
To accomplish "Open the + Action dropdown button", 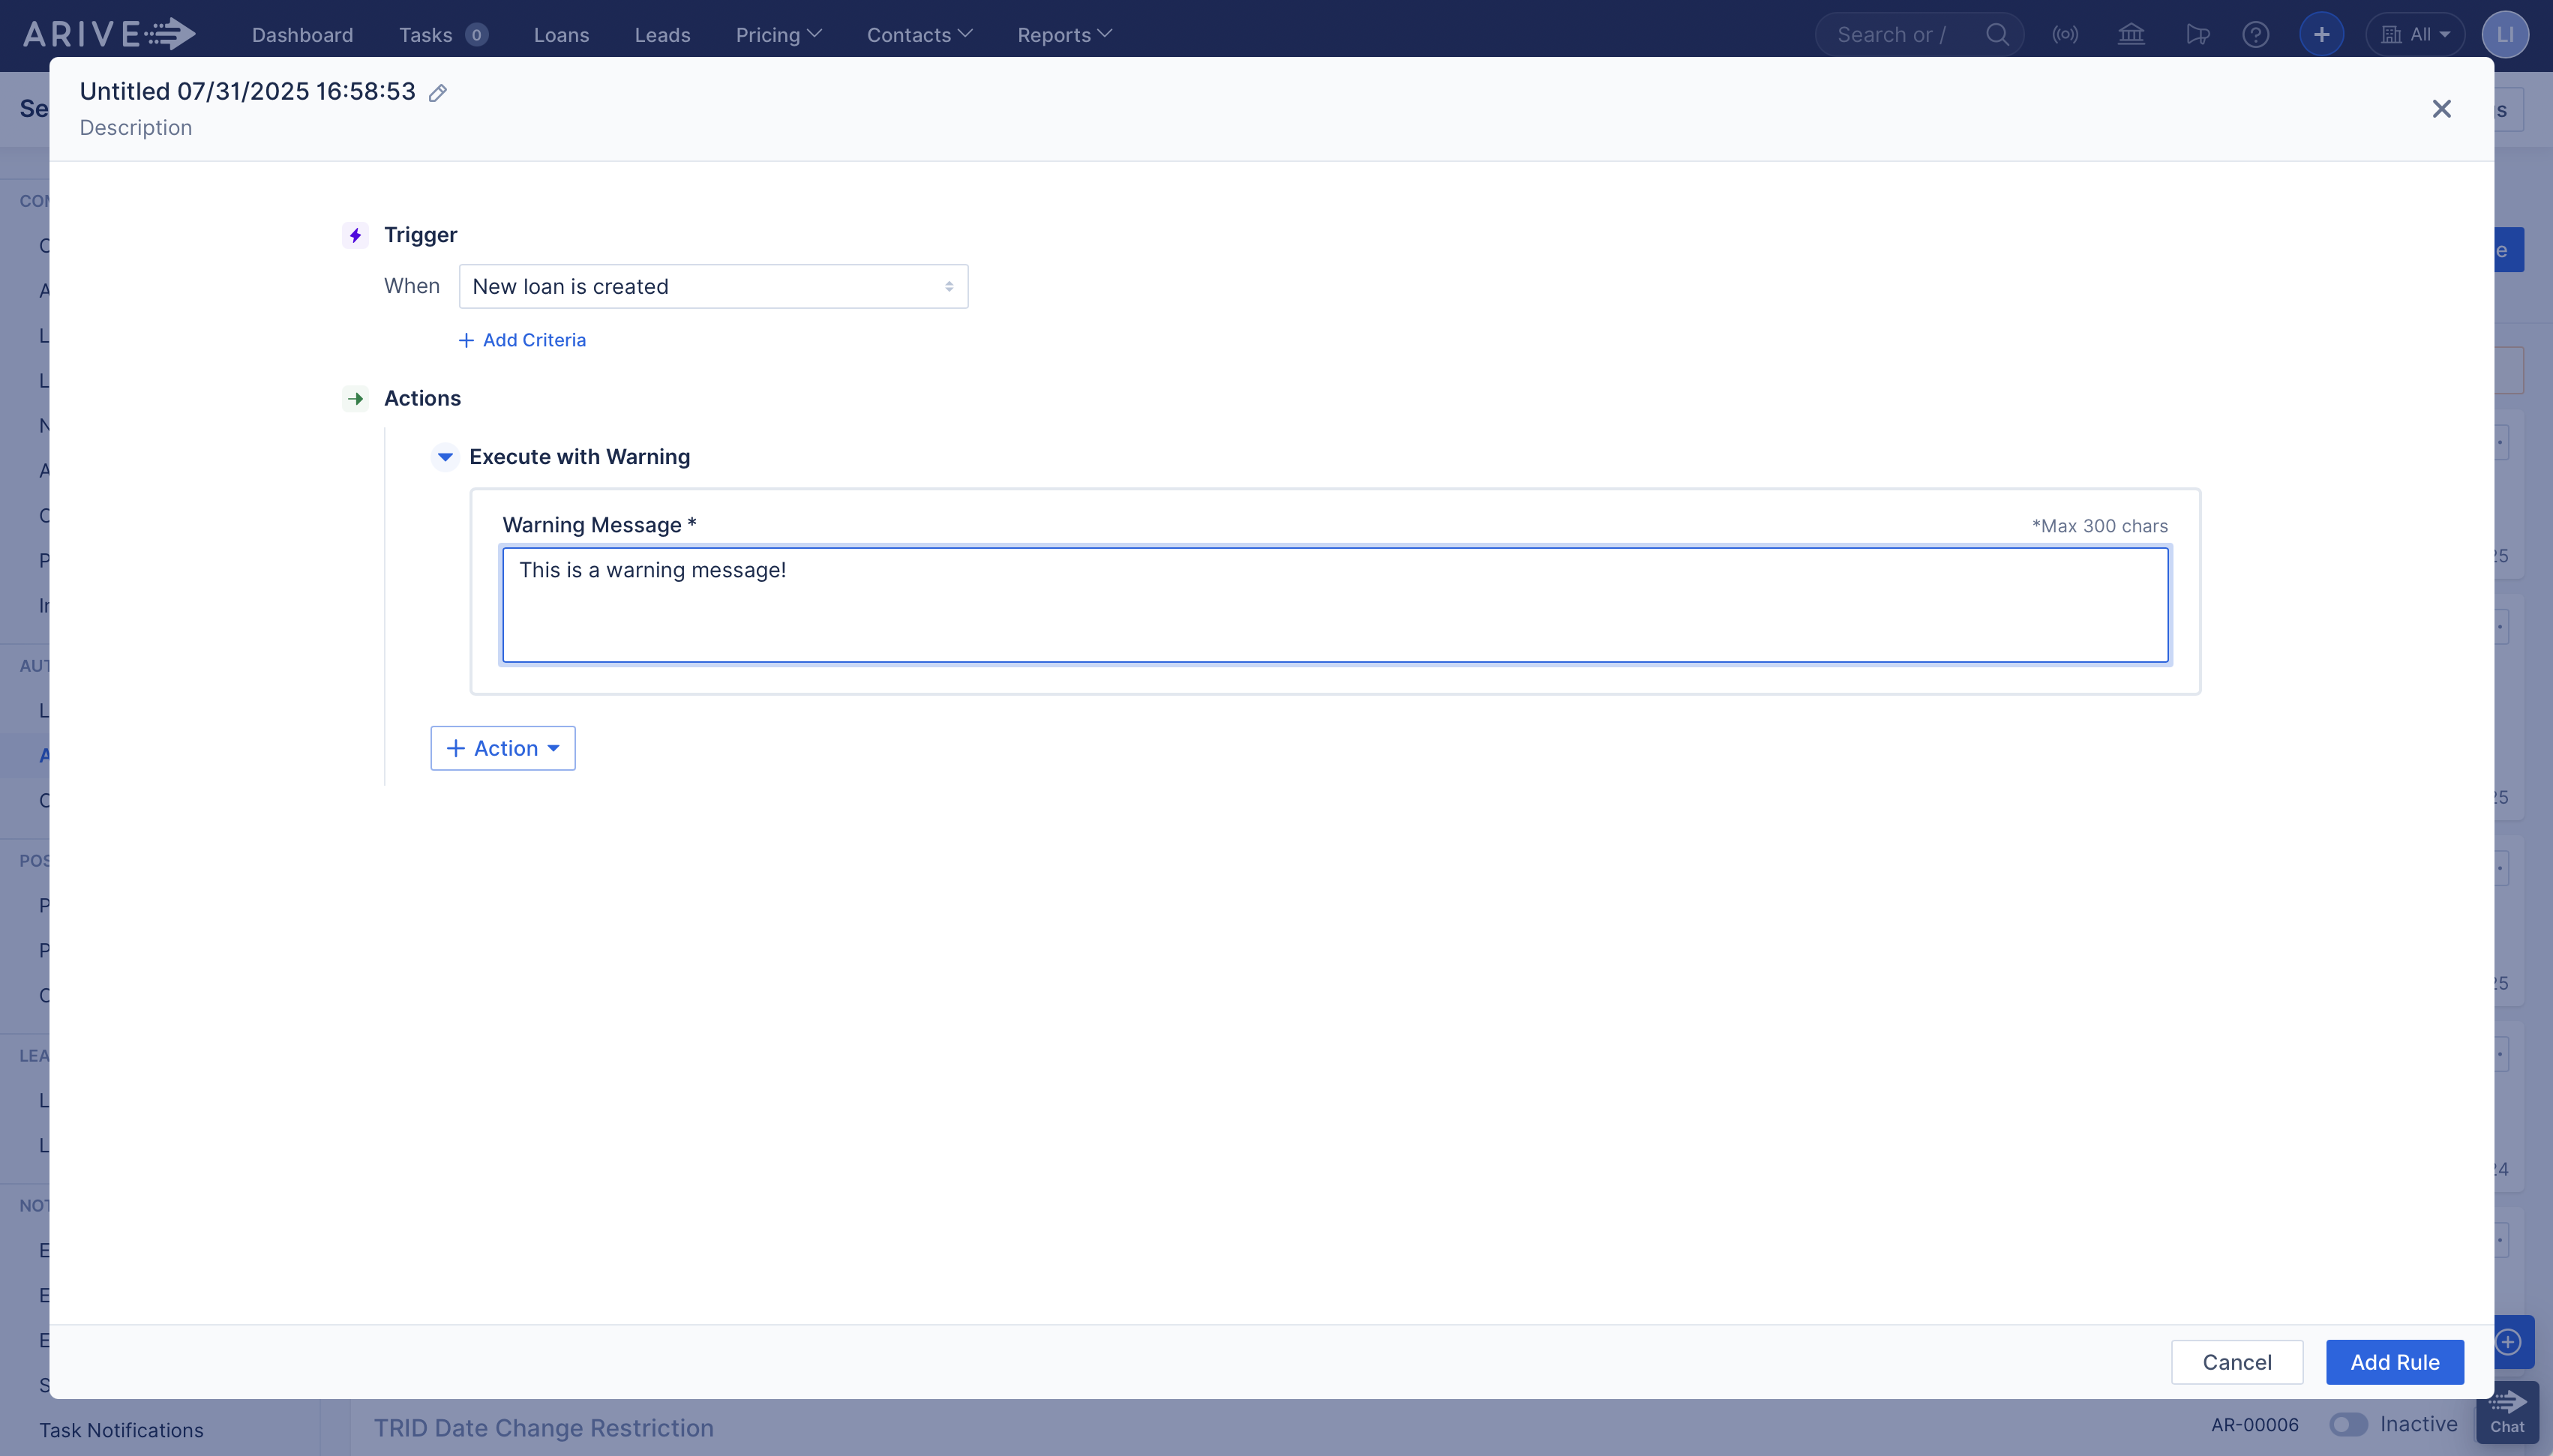I will [x=502, y=748].
